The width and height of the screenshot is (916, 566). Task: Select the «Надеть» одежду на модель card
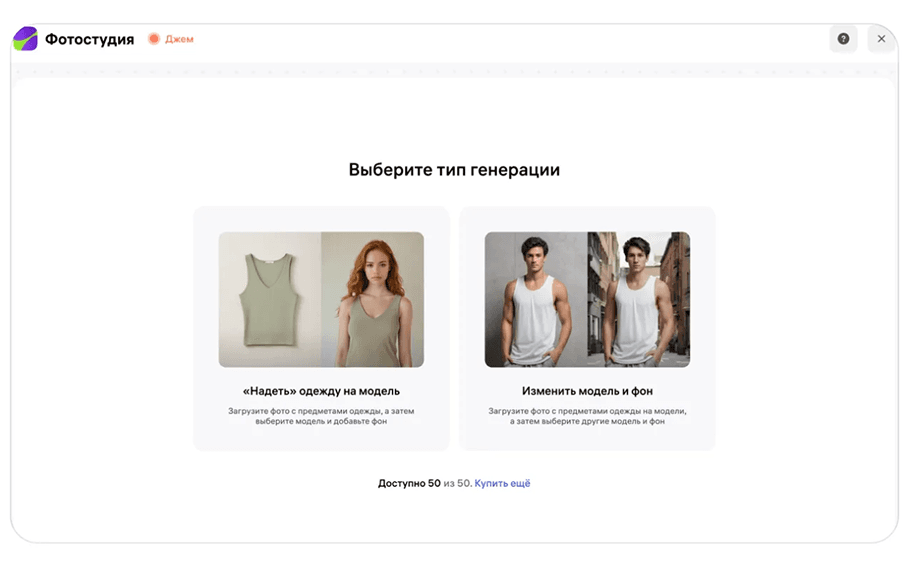(x=321, y=328)
